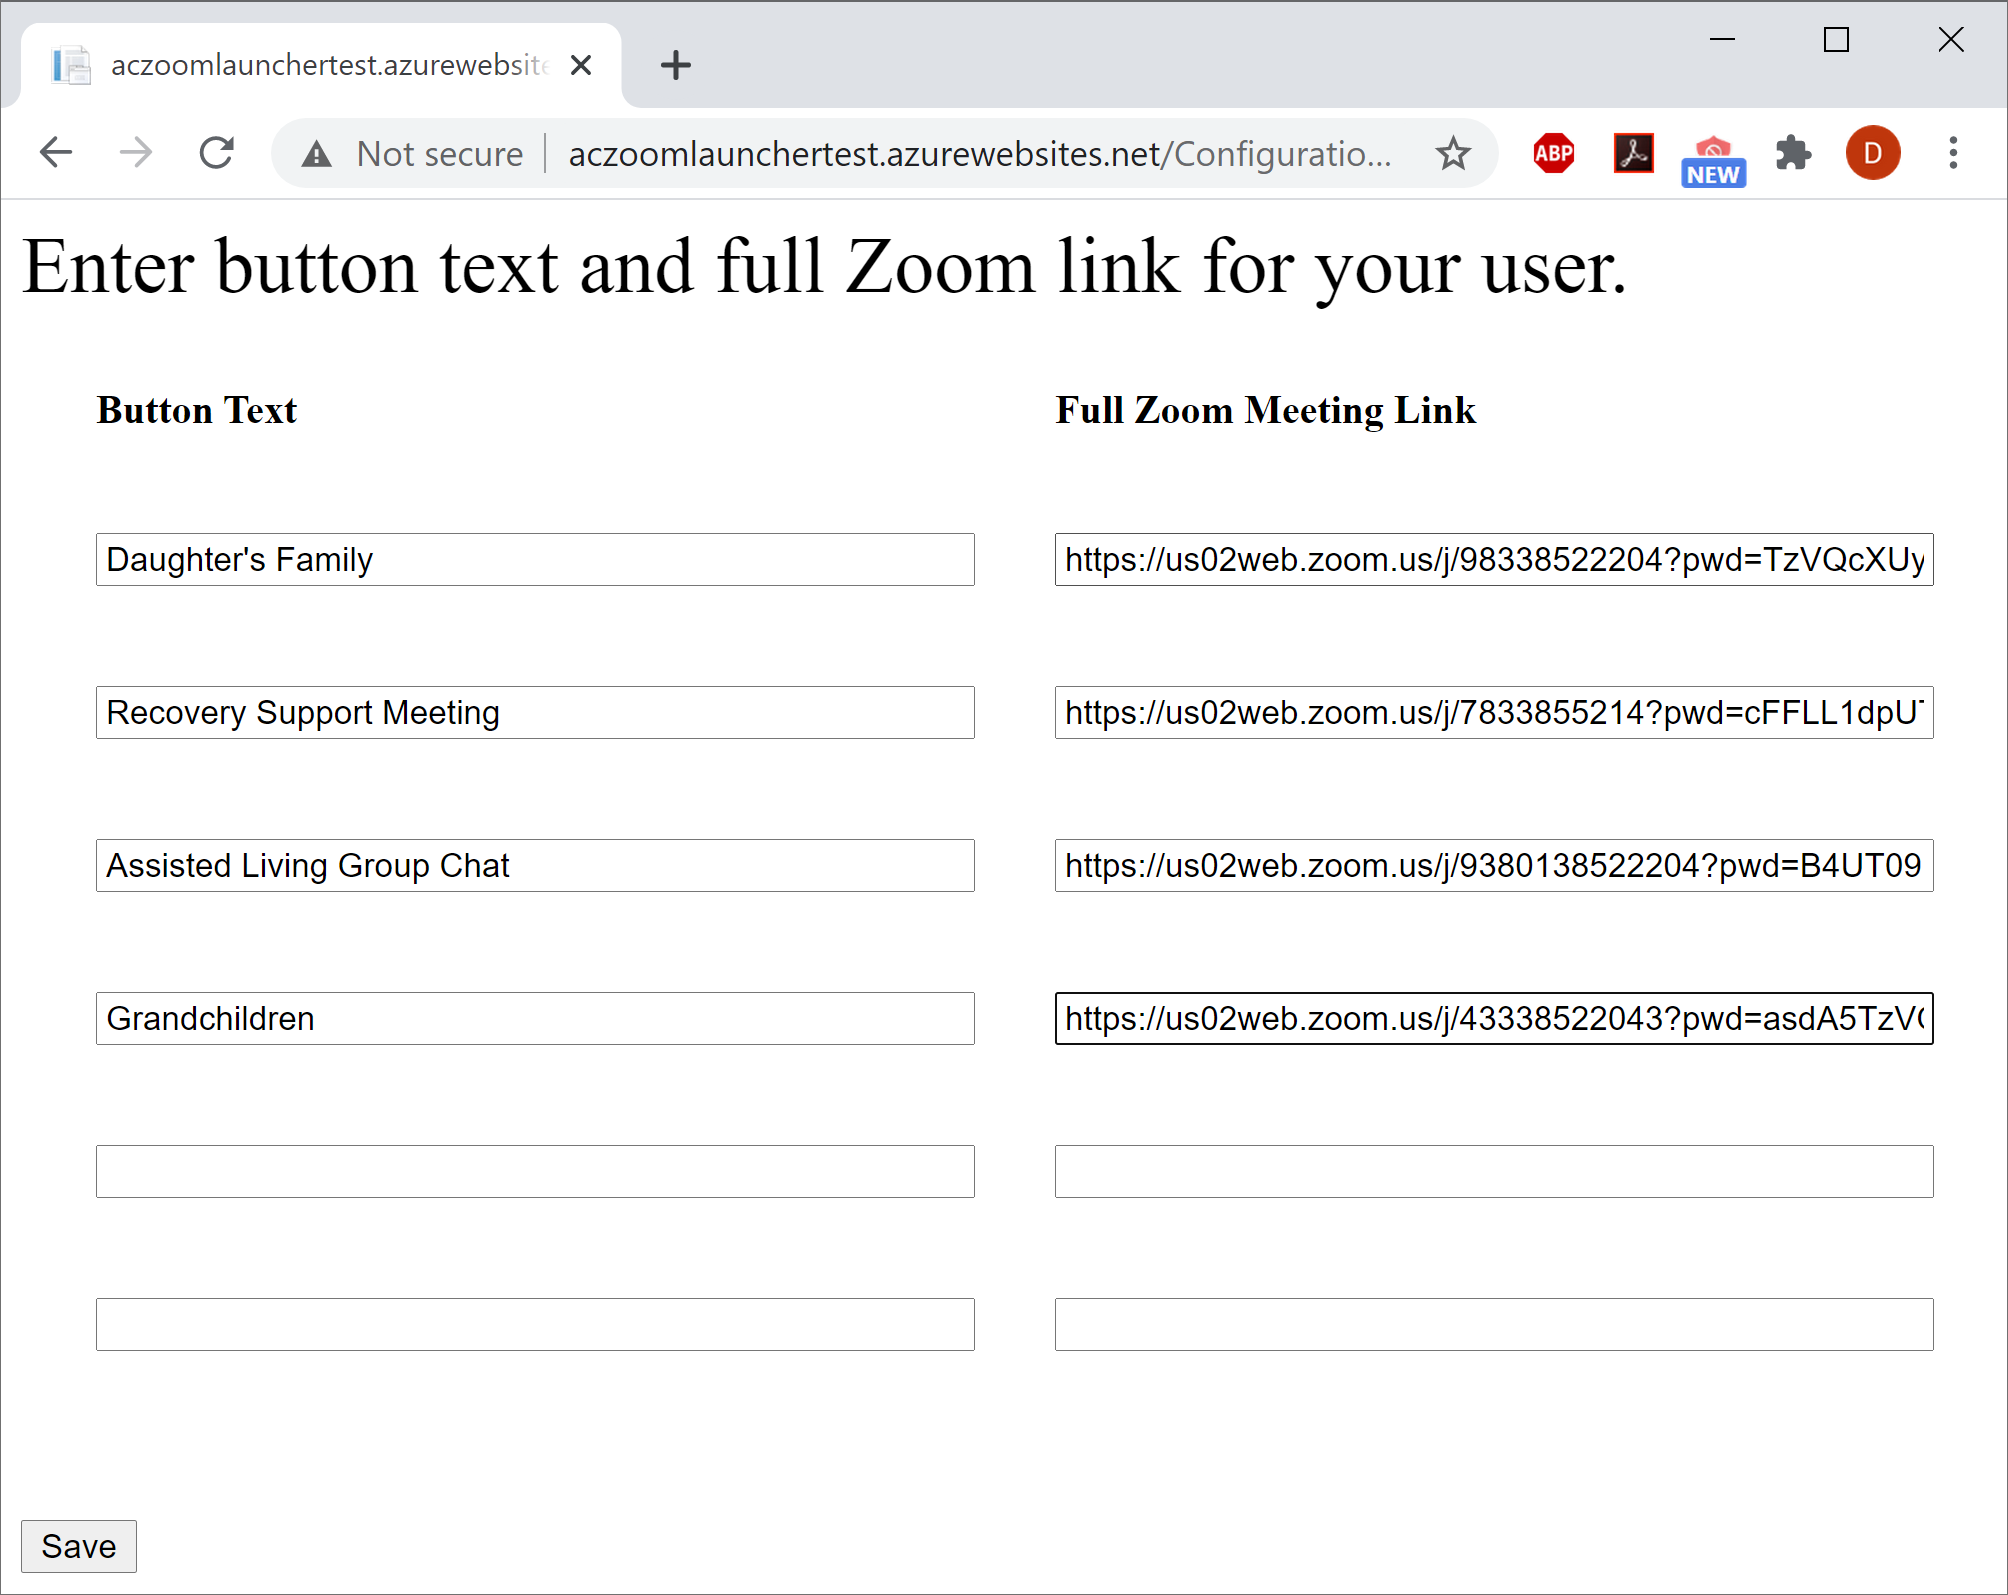Click the "Button Text" column heading
This screenshot has height=1595, width=2008.
tap(197, 410)
